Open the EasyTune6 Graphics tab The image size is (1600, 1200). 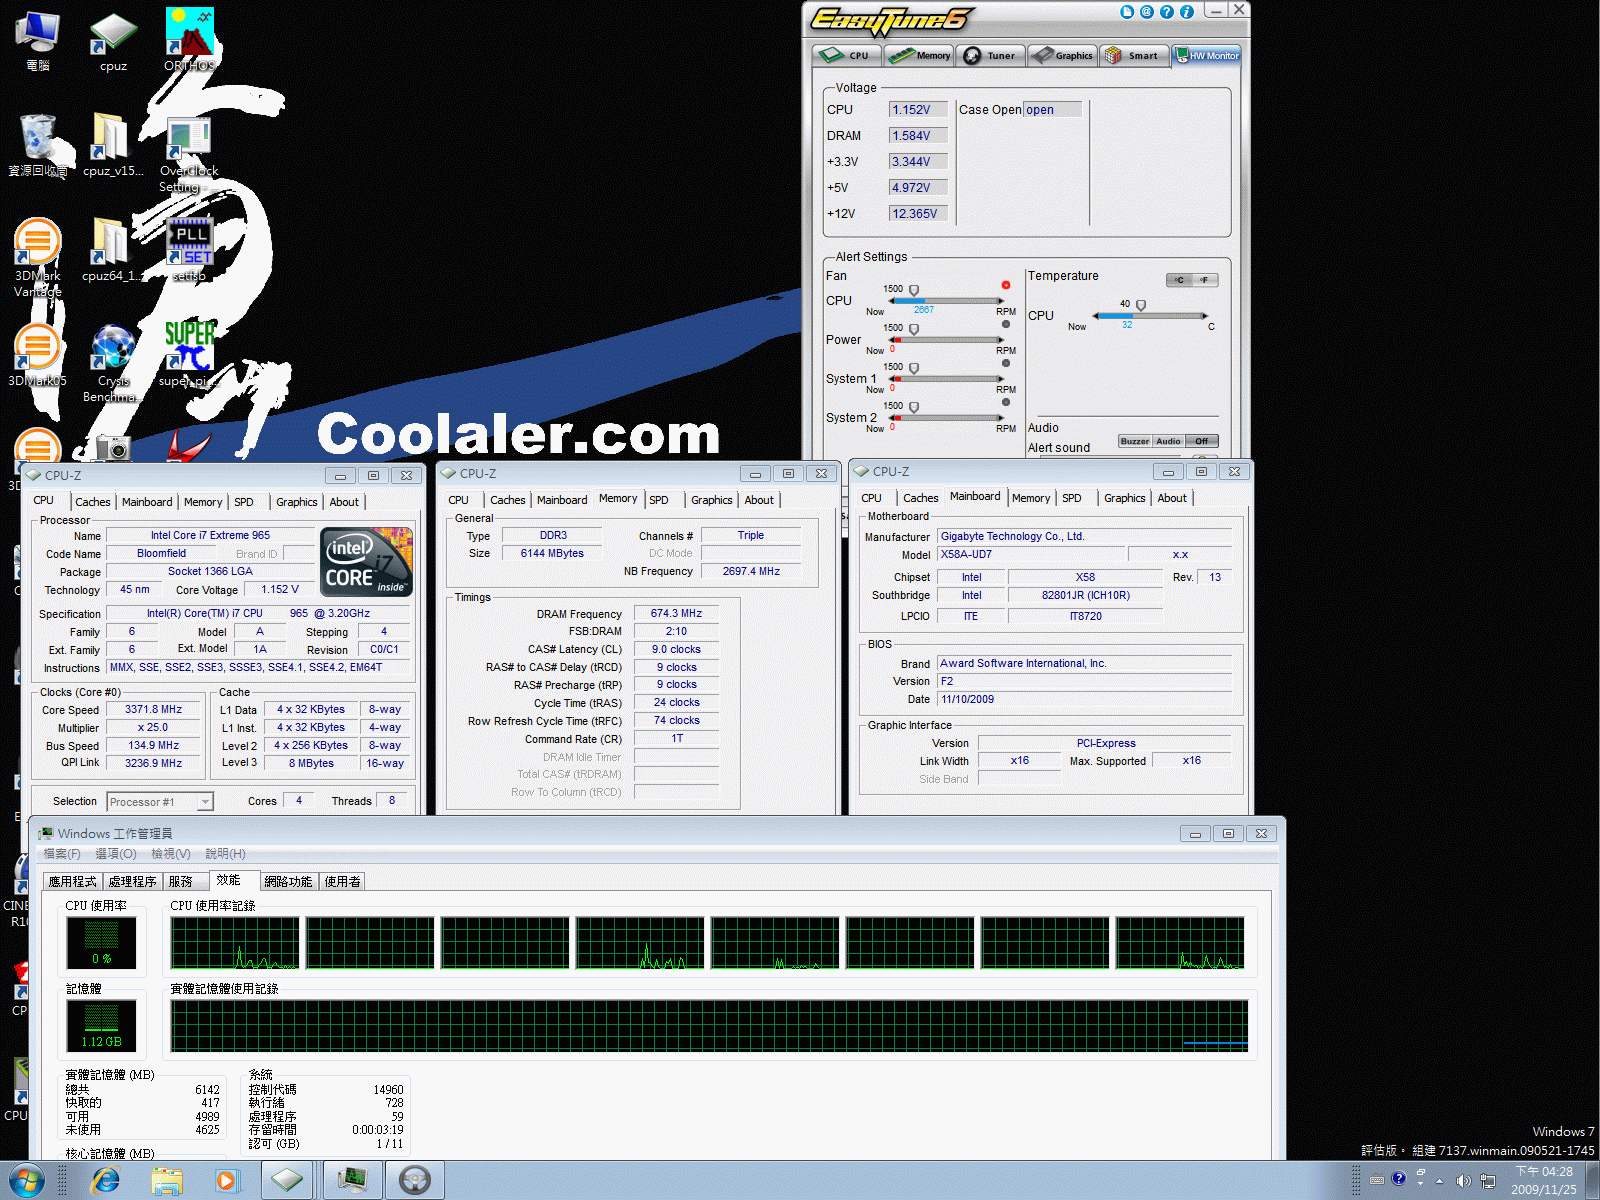point(1062,55)
